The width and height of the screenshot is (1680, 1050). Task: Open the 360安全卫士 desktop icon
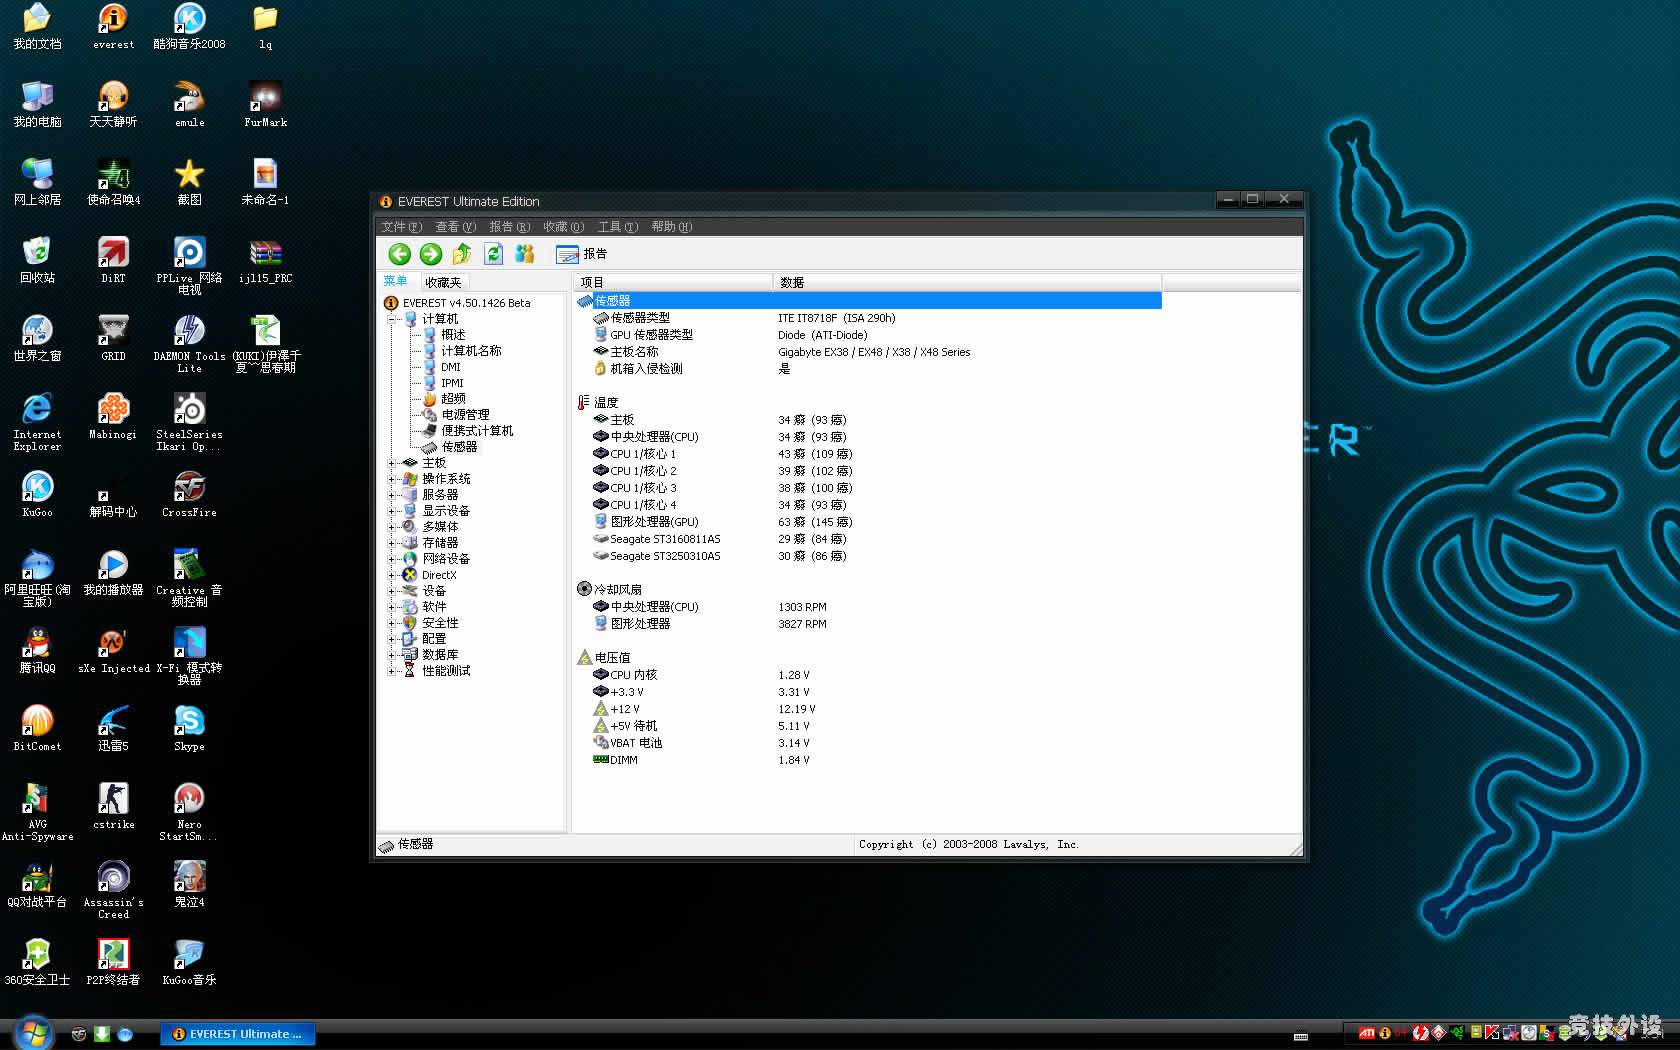[x=37, y=963]
